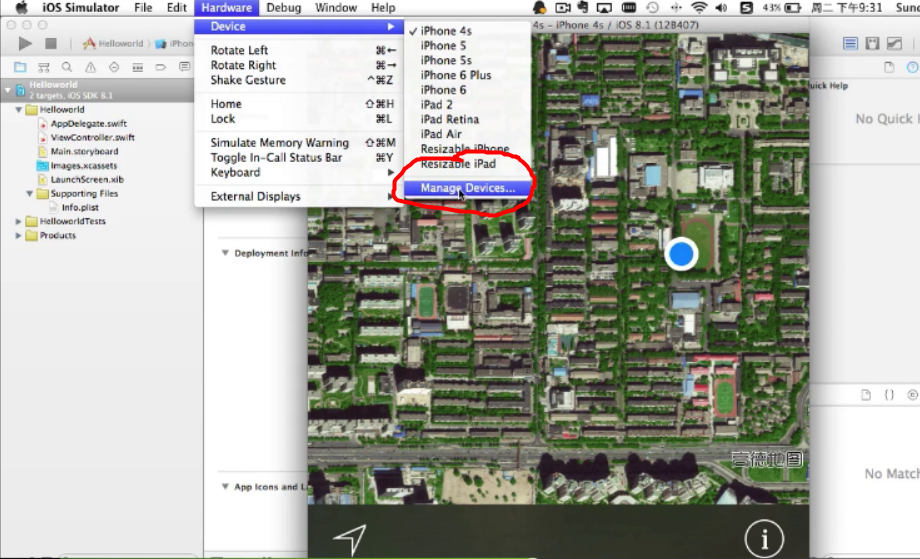Open the Edit menu
This screenshot has height=559, width=920.
point(177,8)
